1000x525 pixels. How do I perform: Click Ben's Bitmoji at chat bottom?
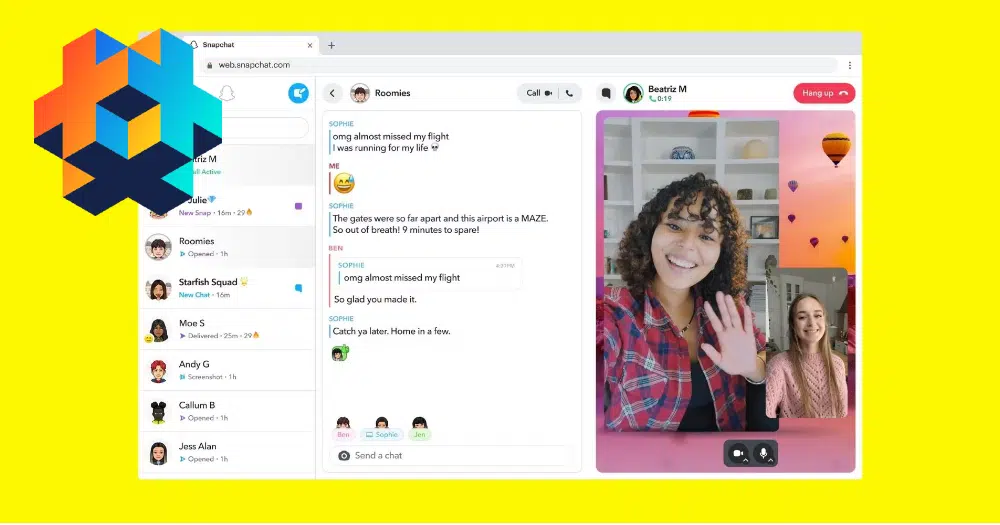pos(343,423)
